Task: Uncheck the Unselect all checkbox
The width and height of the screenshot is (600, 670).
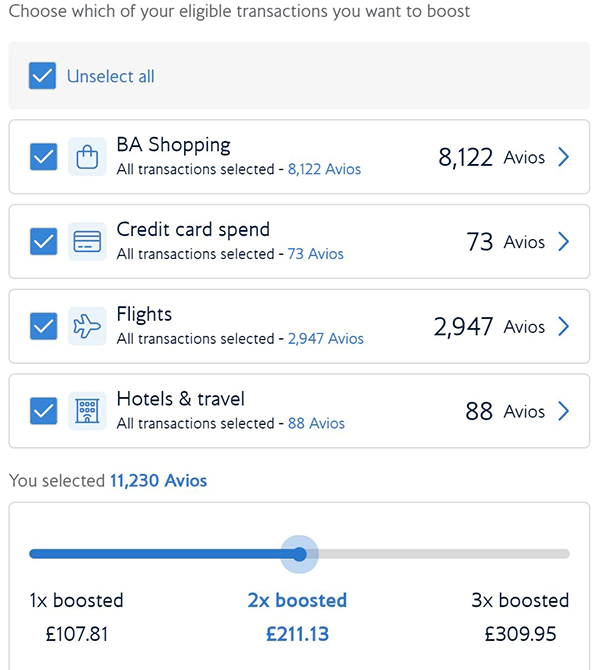Action: click(42, 76)
